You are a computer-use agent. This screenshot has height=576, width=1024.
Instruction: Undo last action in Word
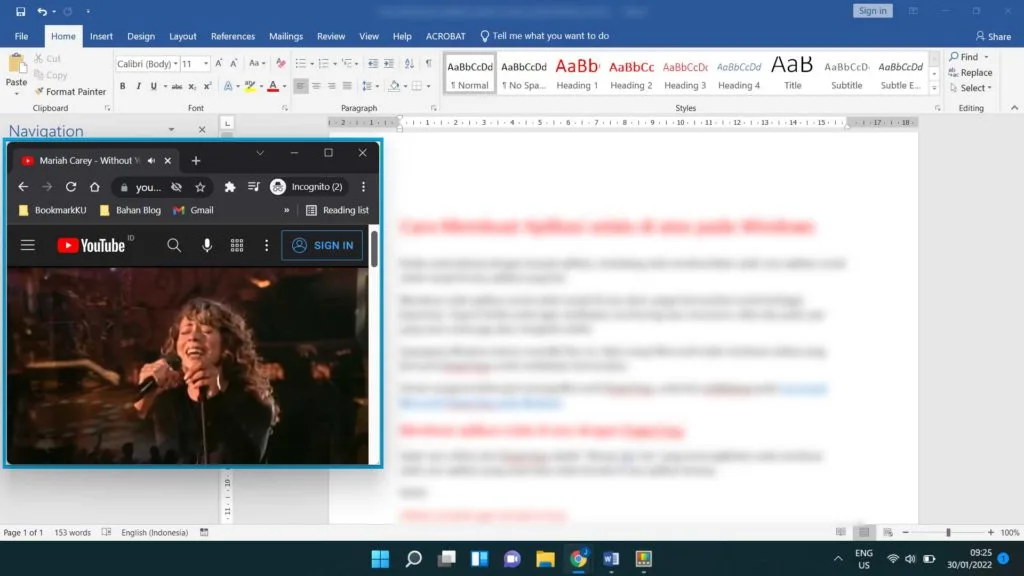42,11
